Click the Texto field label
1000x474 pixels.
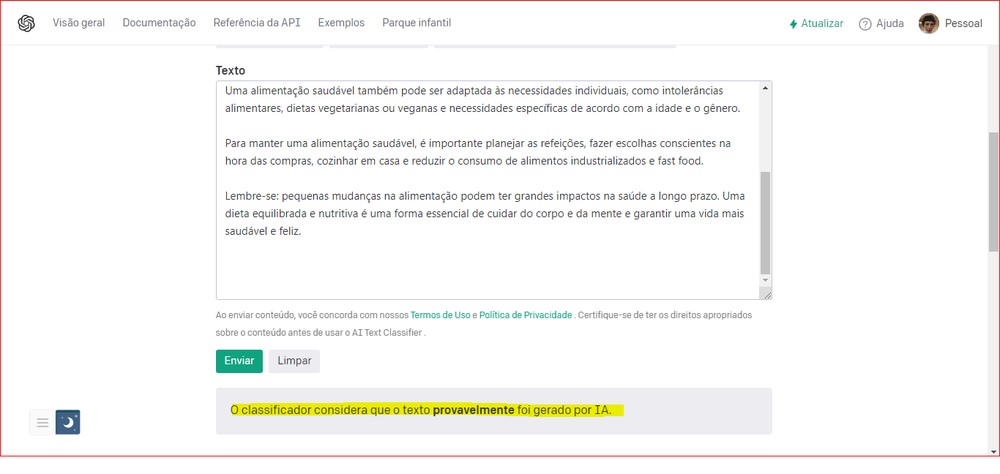(230, 70)
